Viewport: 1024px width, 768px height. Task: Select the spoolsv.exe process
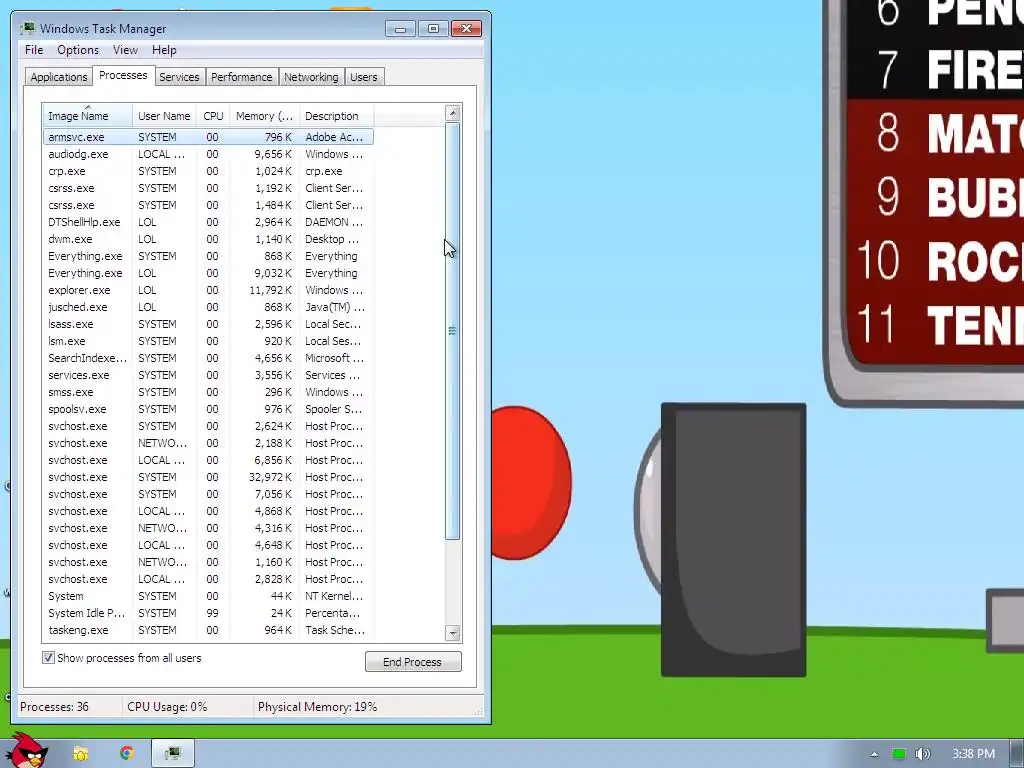click(208, 409)
